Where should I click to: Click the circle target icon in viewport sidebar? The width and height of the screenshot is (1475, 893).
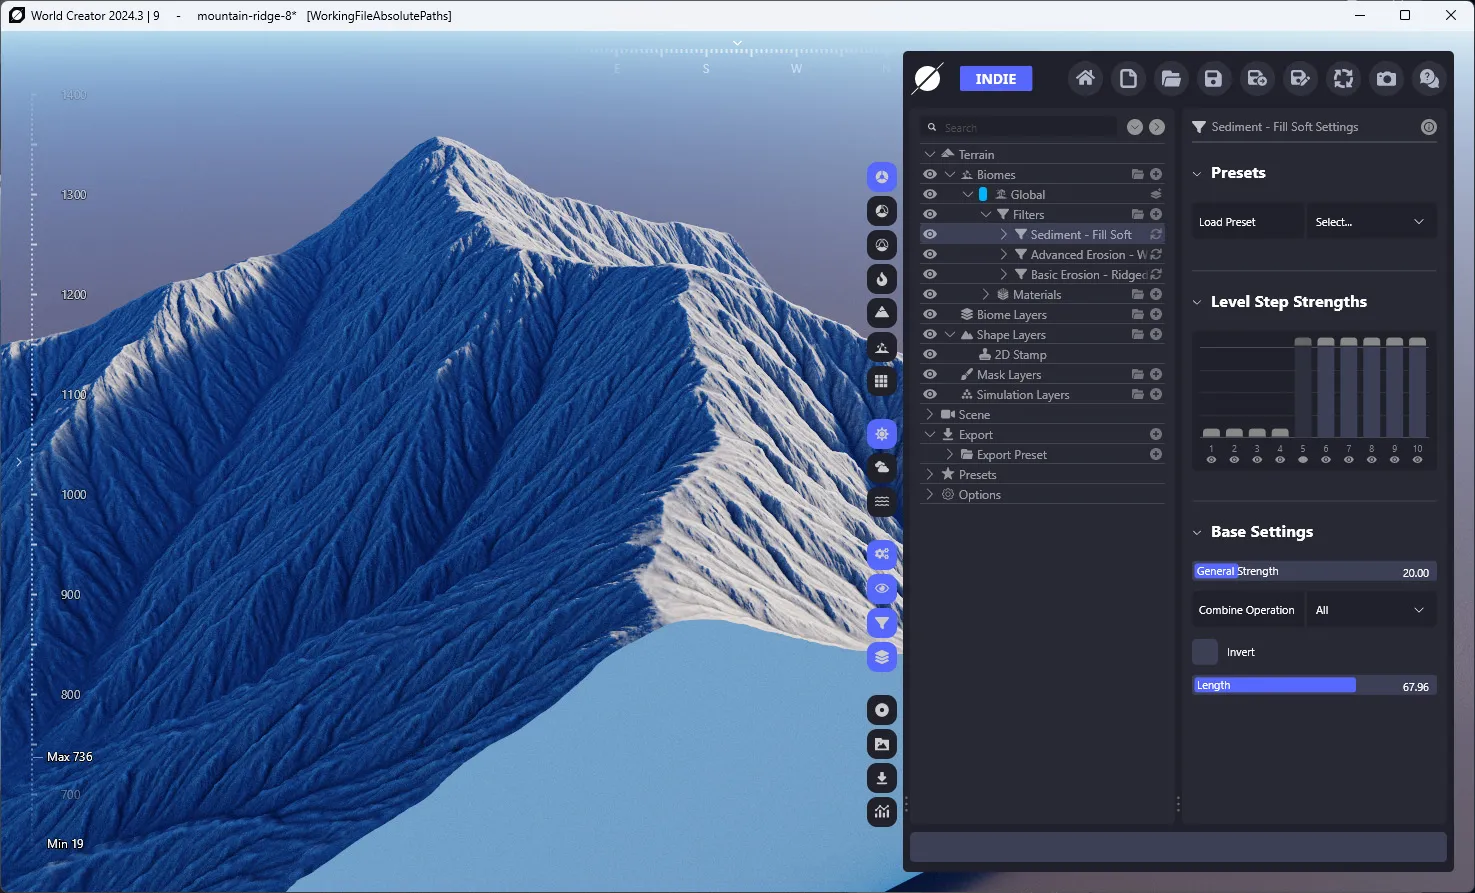(x=882, y=710)
